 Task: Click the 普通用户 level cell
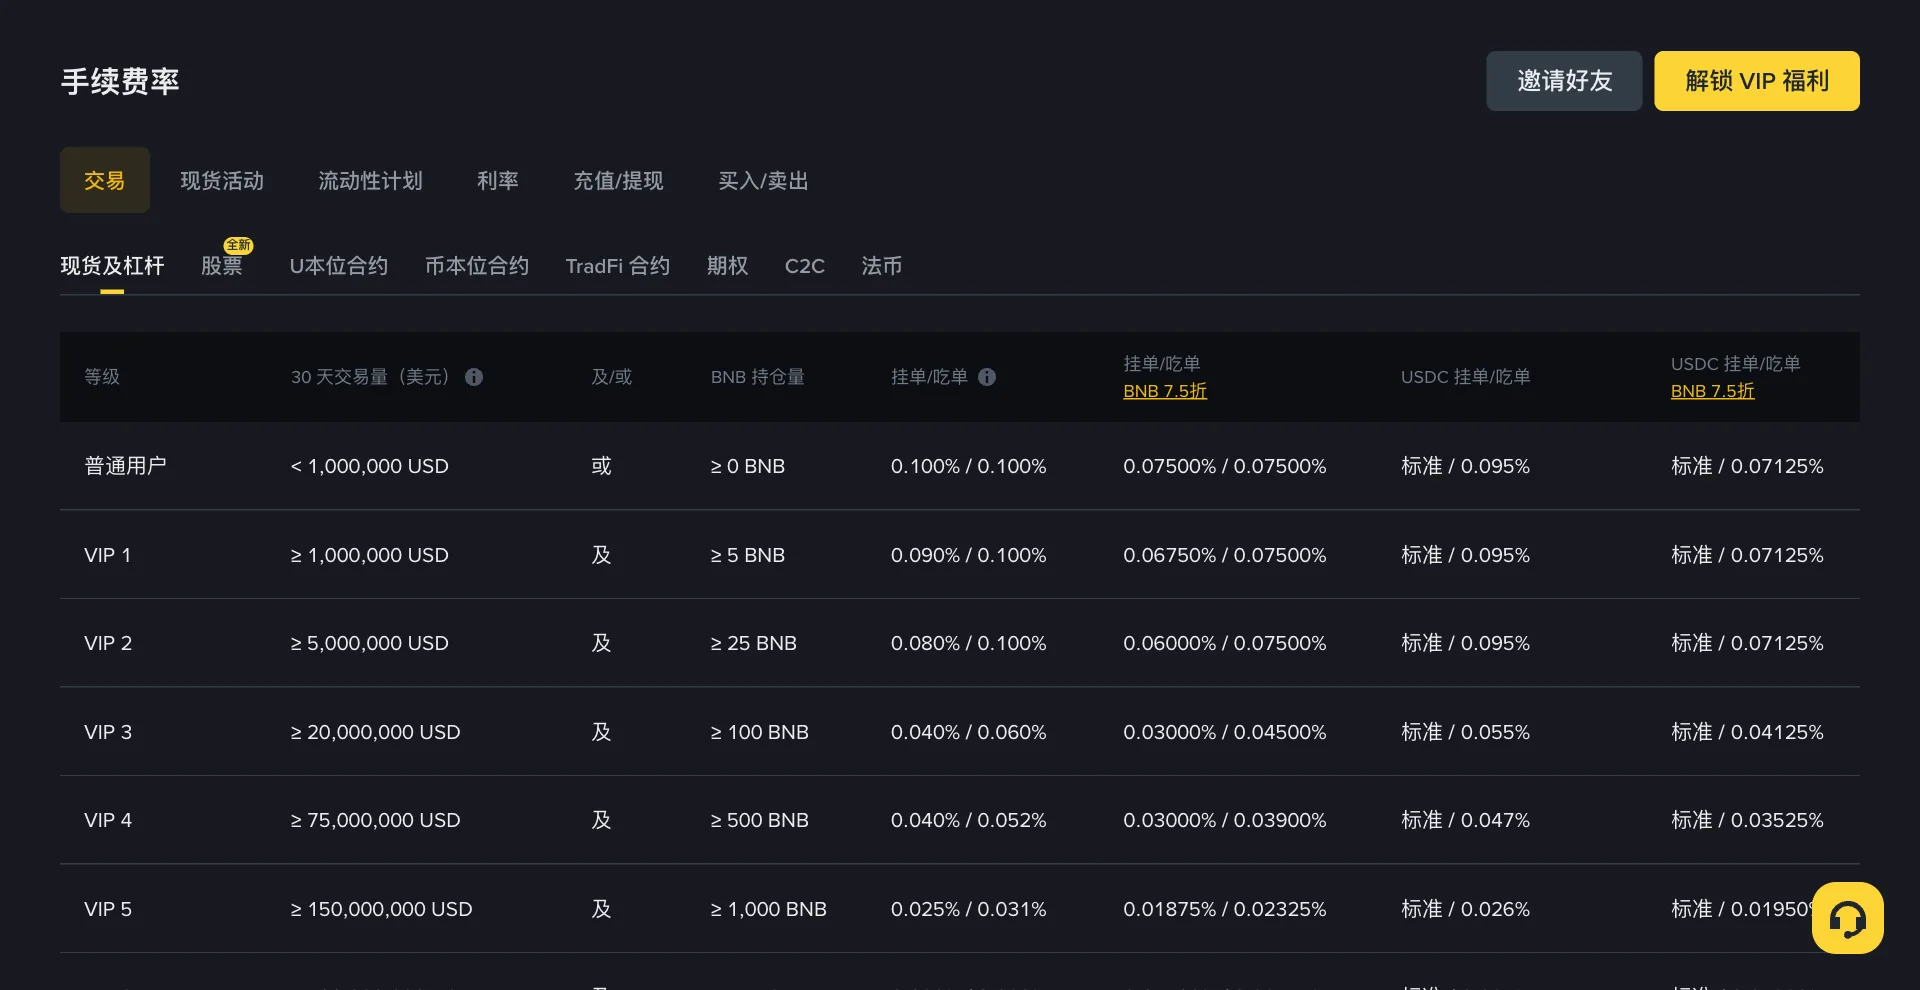[x=125, y=466]
